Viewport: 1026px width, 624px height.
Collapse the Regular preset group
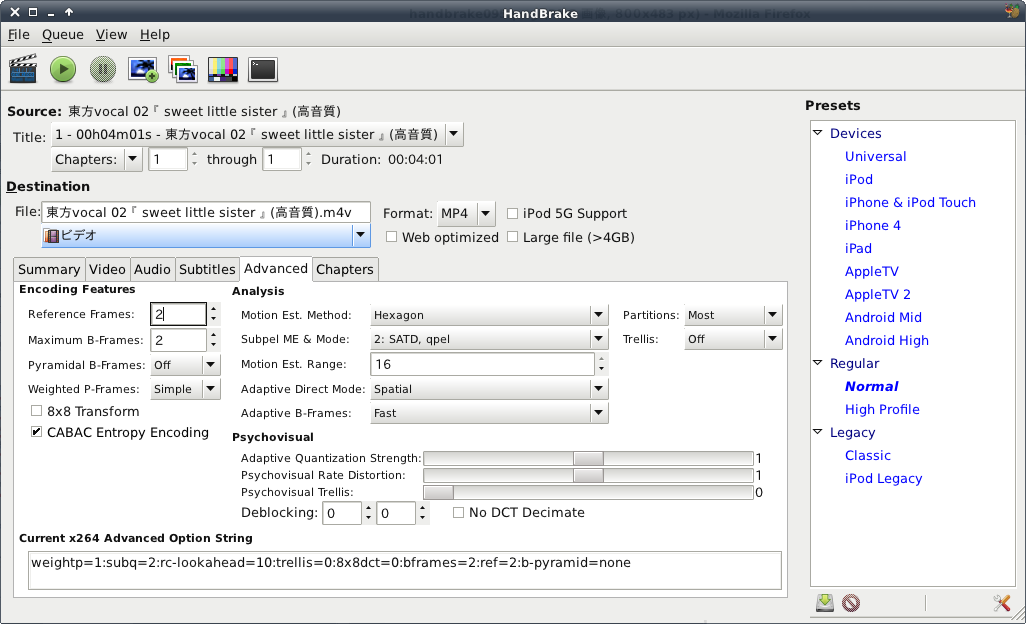tap(818, 363)
